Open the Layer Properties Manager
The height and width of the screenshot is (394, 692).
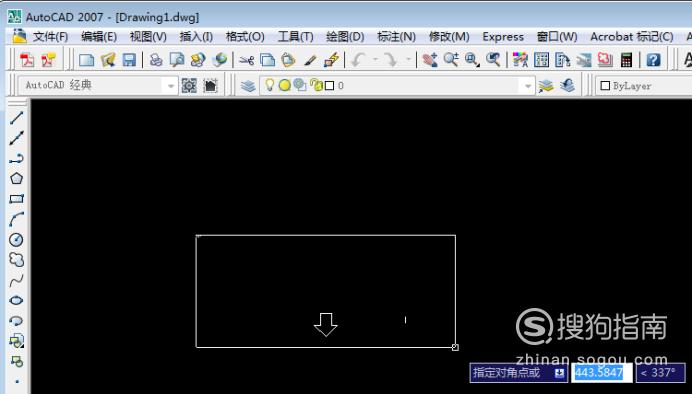(248, 86)
